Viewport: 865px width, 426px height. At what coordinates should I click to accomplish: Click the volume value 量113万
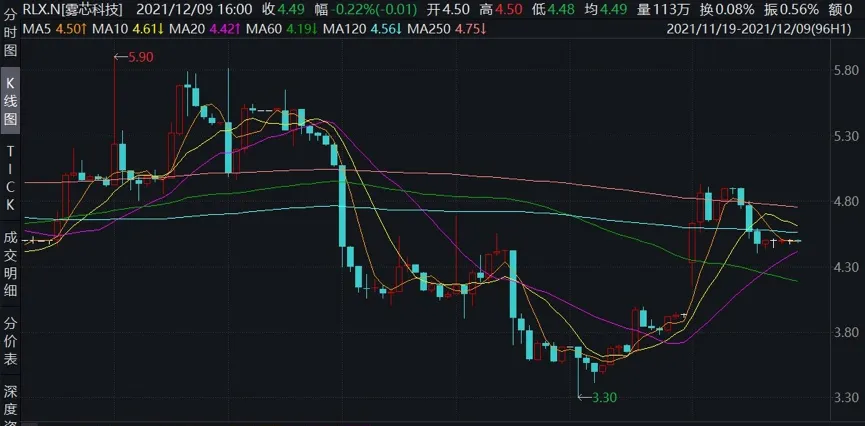coord(663,9)
